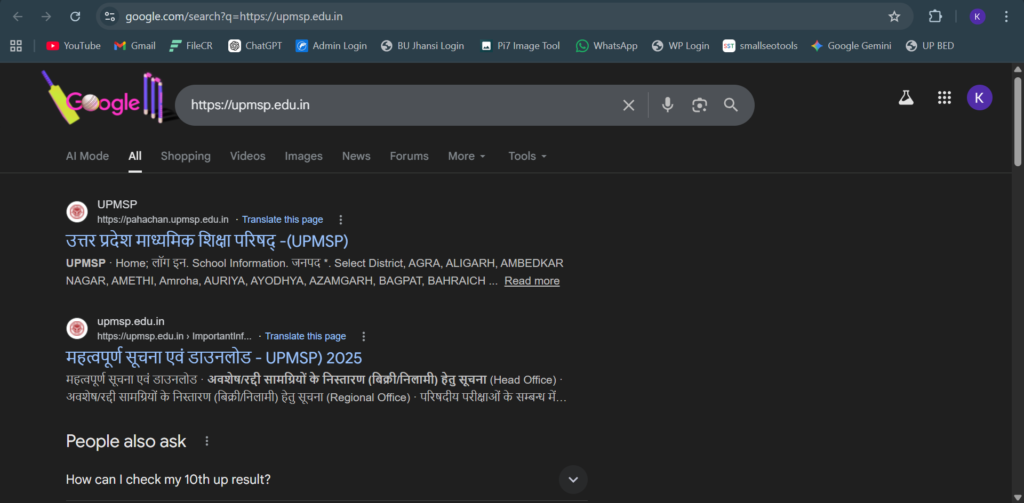Clear the search box with the X icon
Viewport: 1024px width, 503px height.
coord(628,105)
